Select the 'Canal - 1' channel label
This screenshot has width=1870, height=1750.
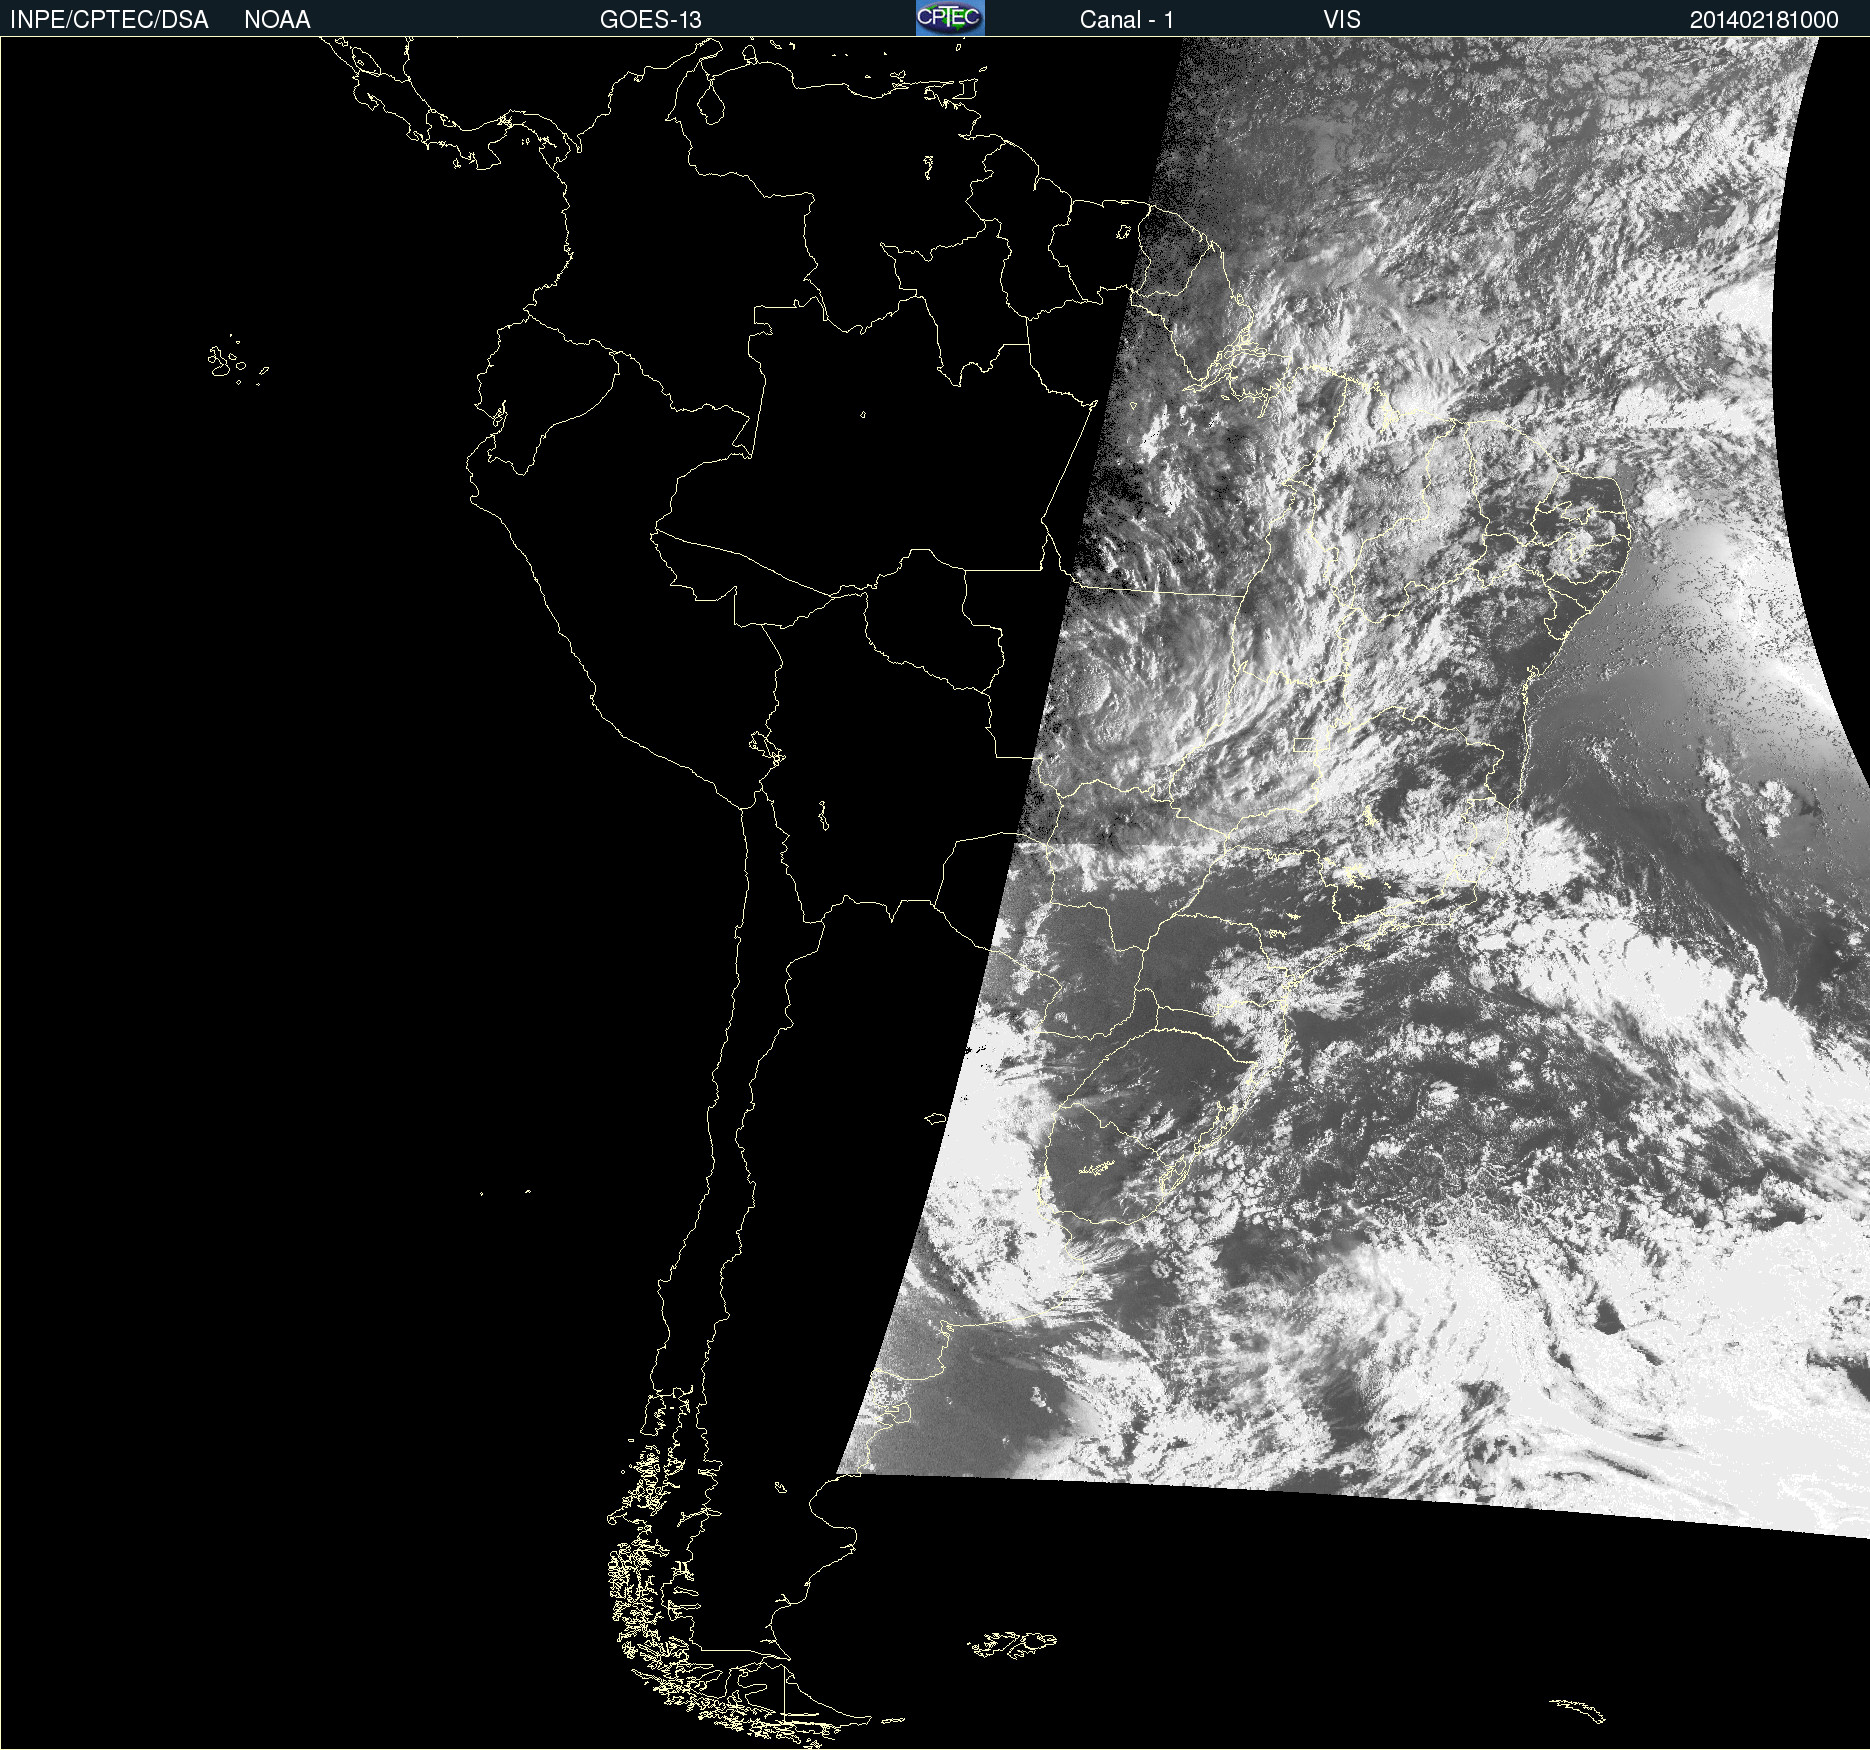[x=1126, y=20]
